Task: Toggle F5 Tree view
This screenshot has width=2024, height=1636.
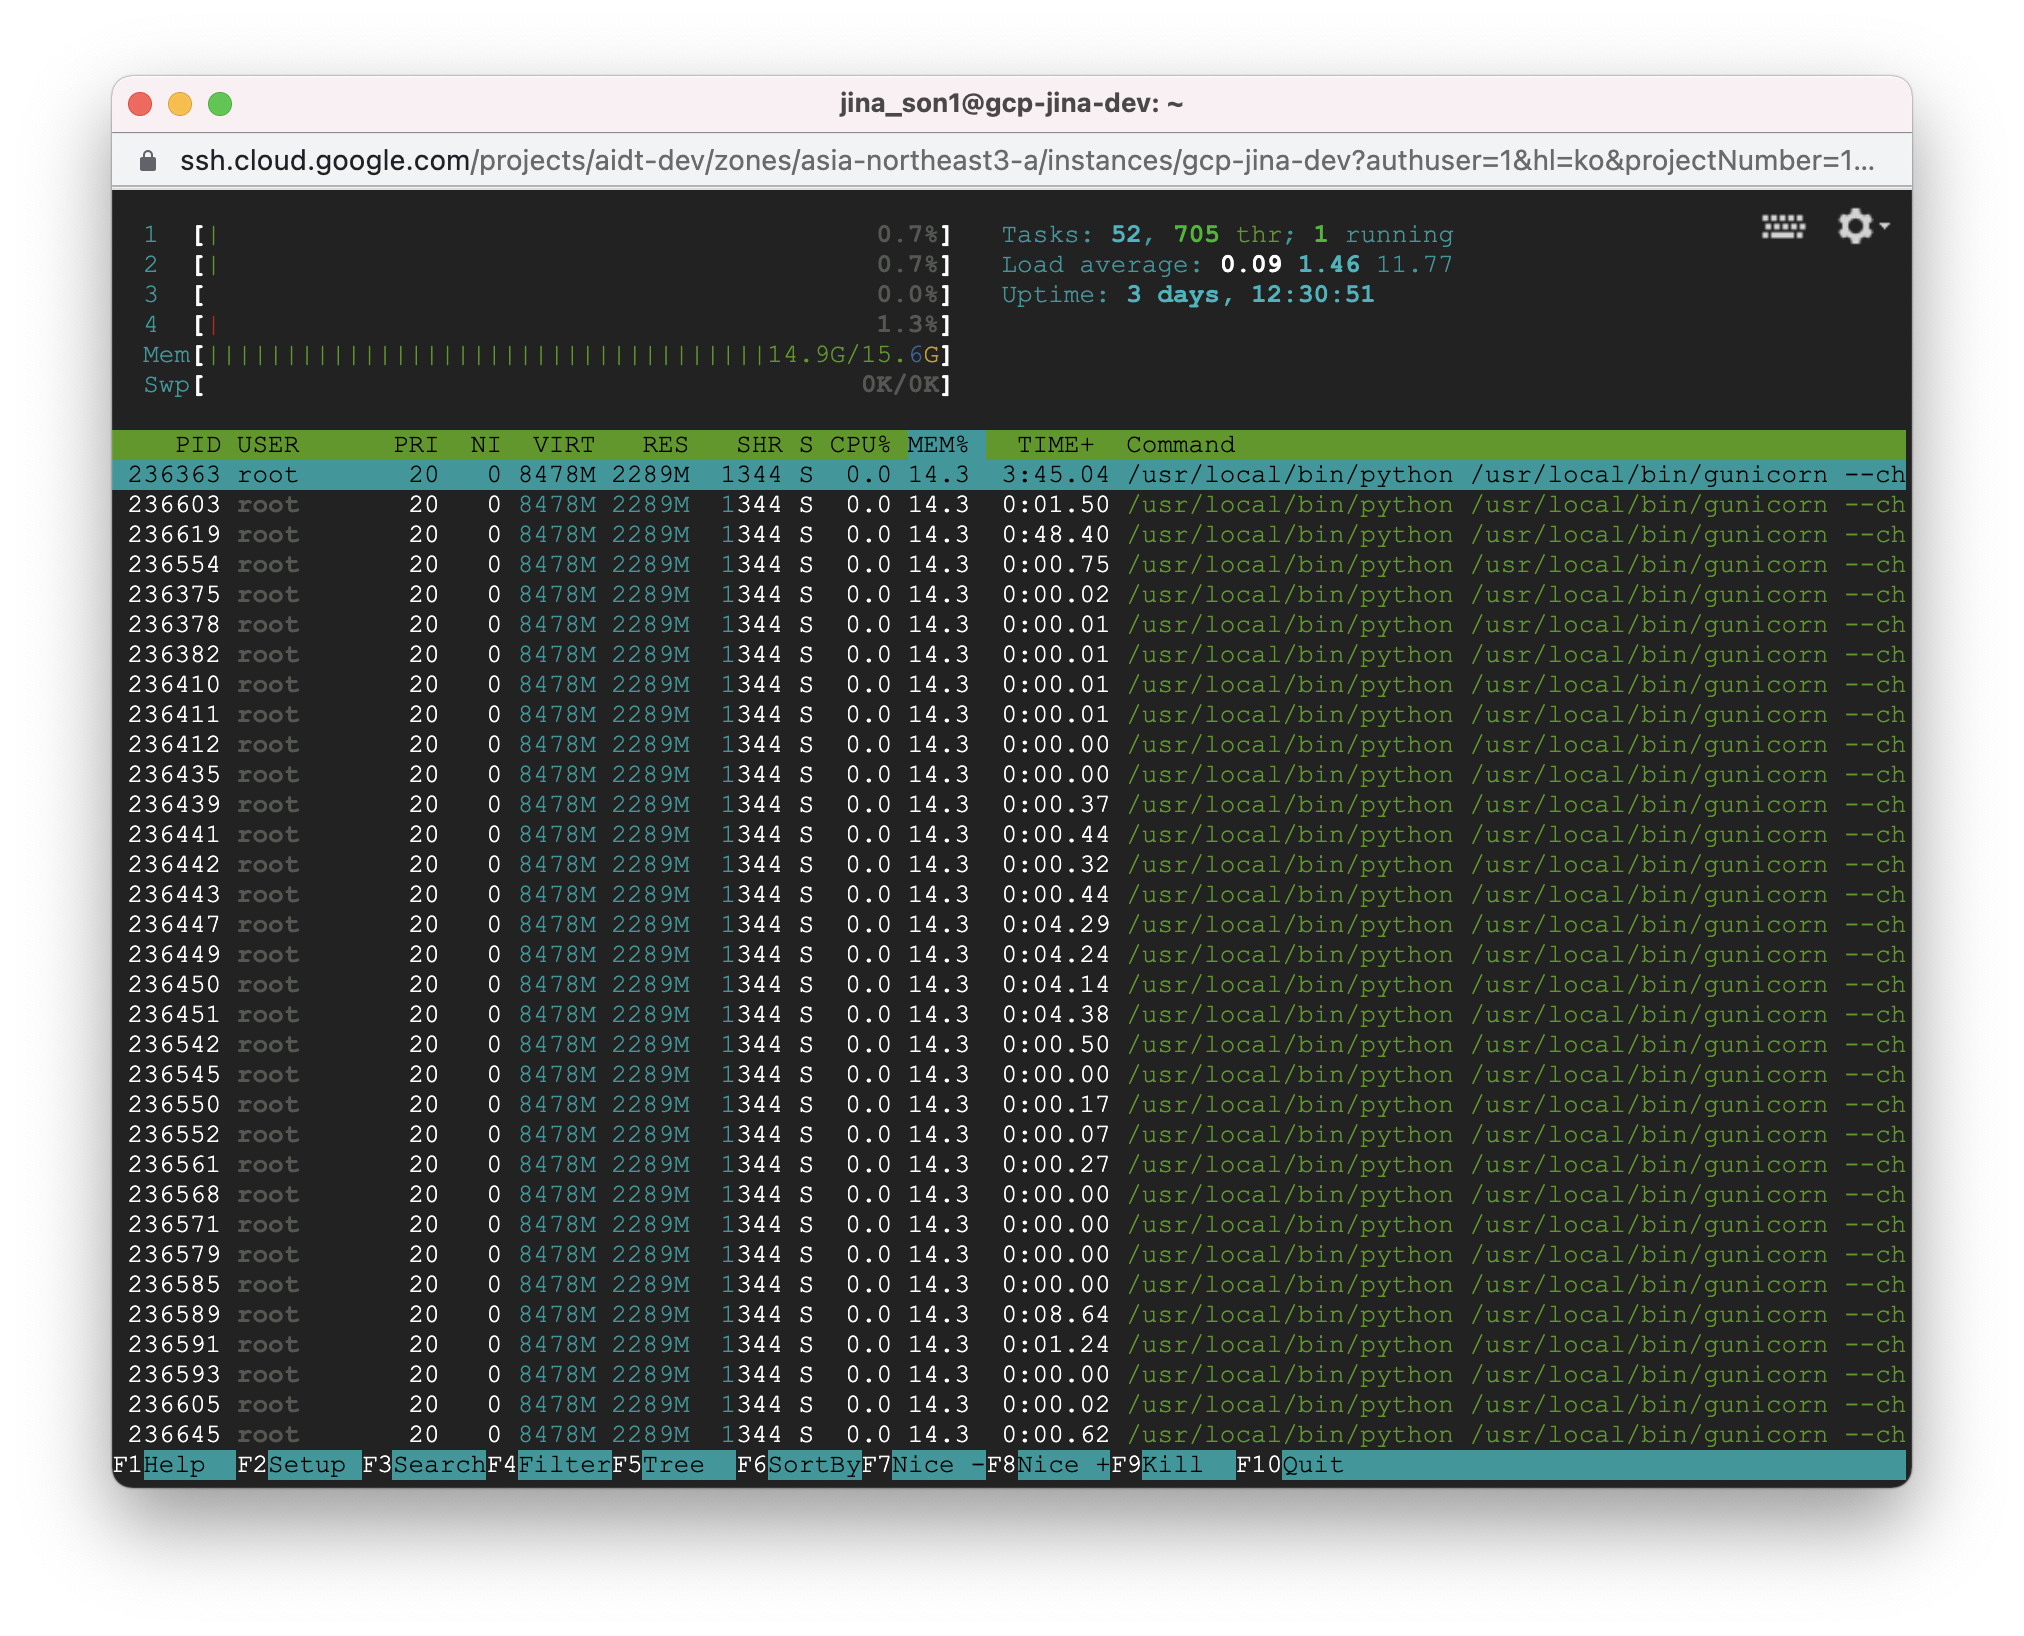Action: (672, 1465)
